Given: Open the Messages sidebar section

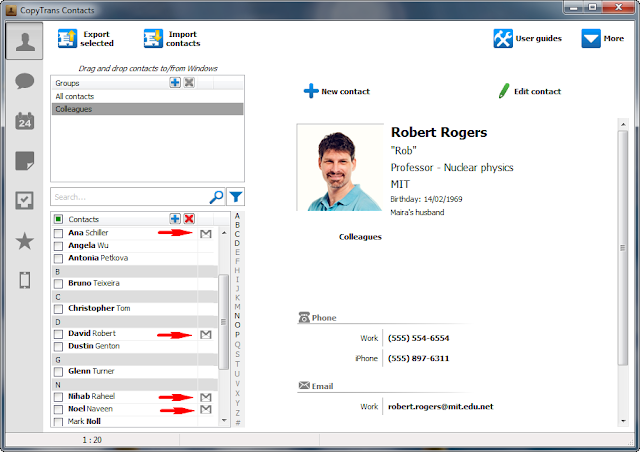Looking at the screenshot, I should pos(24,81).
